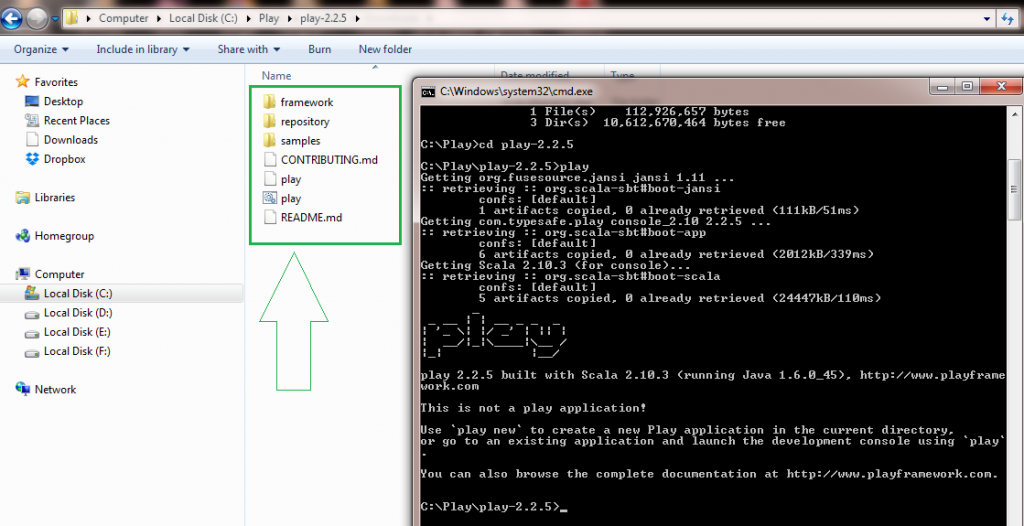Select the plain play file icon
The height and width of the screenshot is (526, 1024).
269,179
